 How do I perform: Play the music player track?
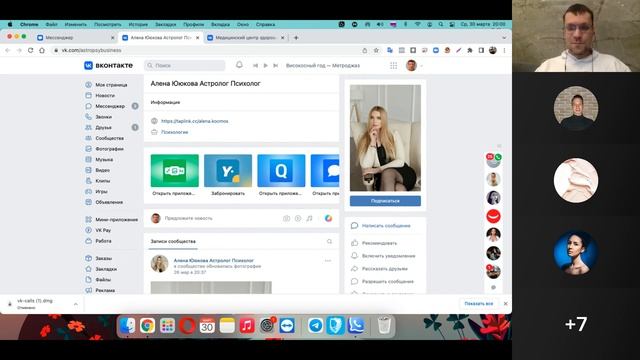coord(266,65)
